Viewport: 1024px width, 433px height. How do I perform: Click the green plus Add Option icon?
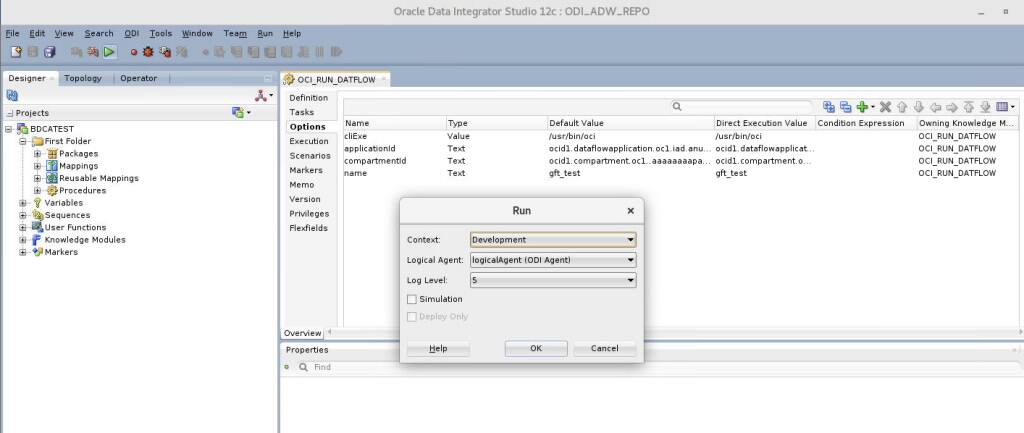pos(863,106)
